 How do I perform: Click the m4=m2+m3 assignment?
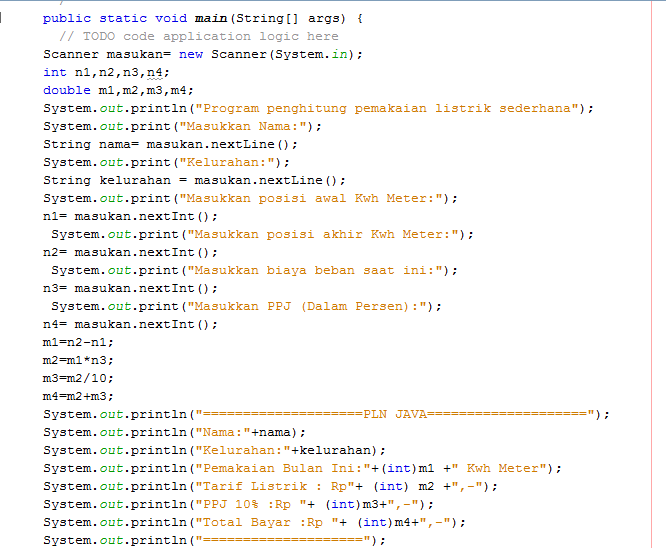(78, 396)
